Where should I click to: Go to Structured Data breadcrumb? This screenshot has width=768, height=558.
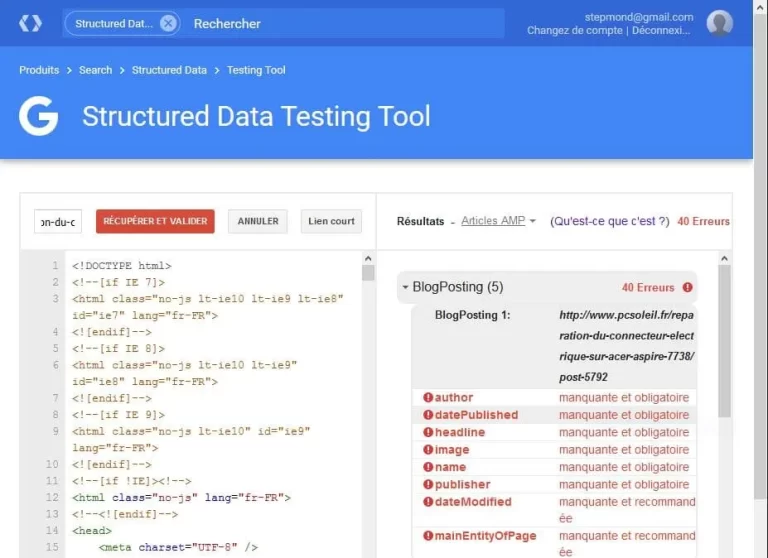click(169, 70)
